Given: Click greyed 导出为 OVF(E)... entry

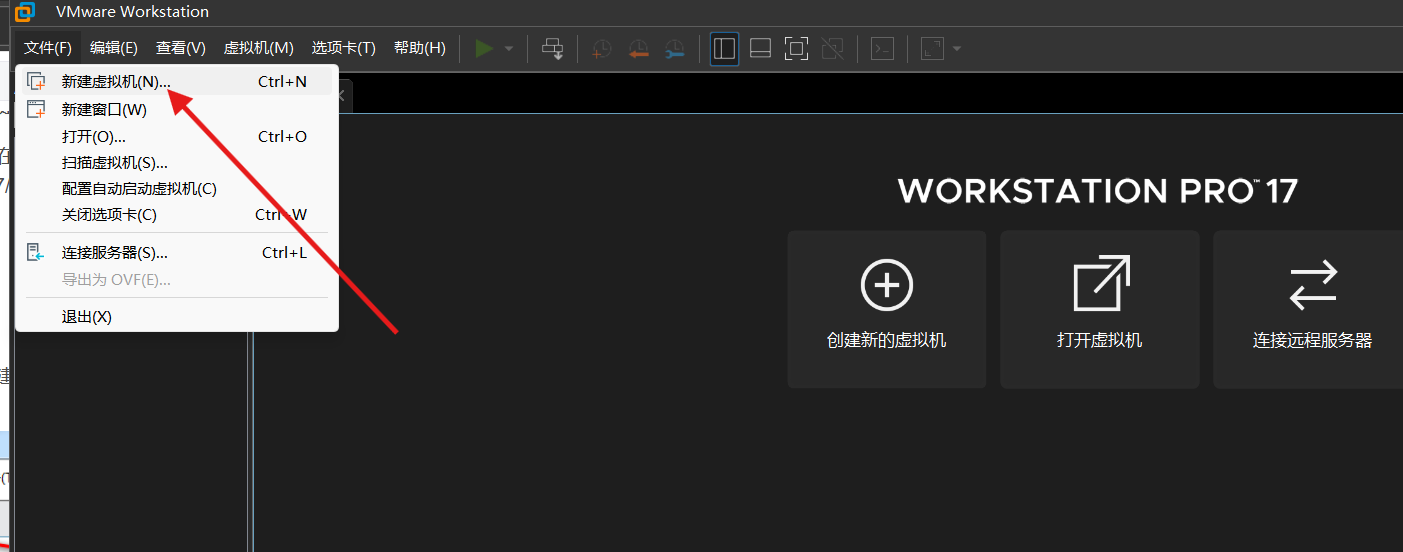Looking at the screenshot, I should tap(177, 280).
